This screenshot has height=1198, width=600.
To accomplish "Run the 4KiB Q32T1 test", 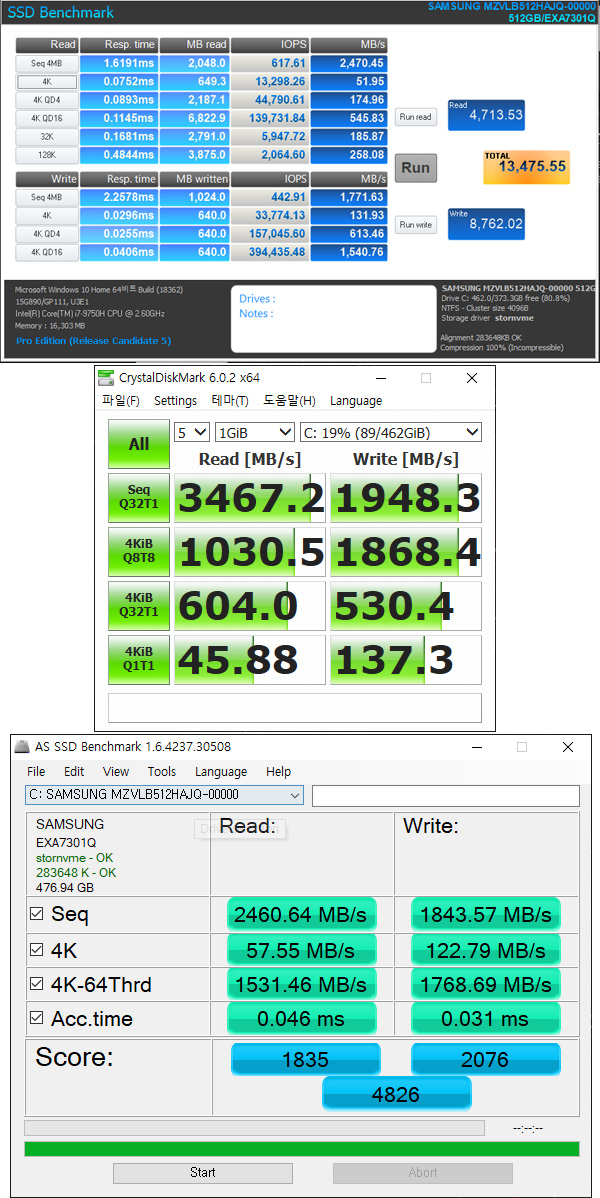I will point(138,606).
